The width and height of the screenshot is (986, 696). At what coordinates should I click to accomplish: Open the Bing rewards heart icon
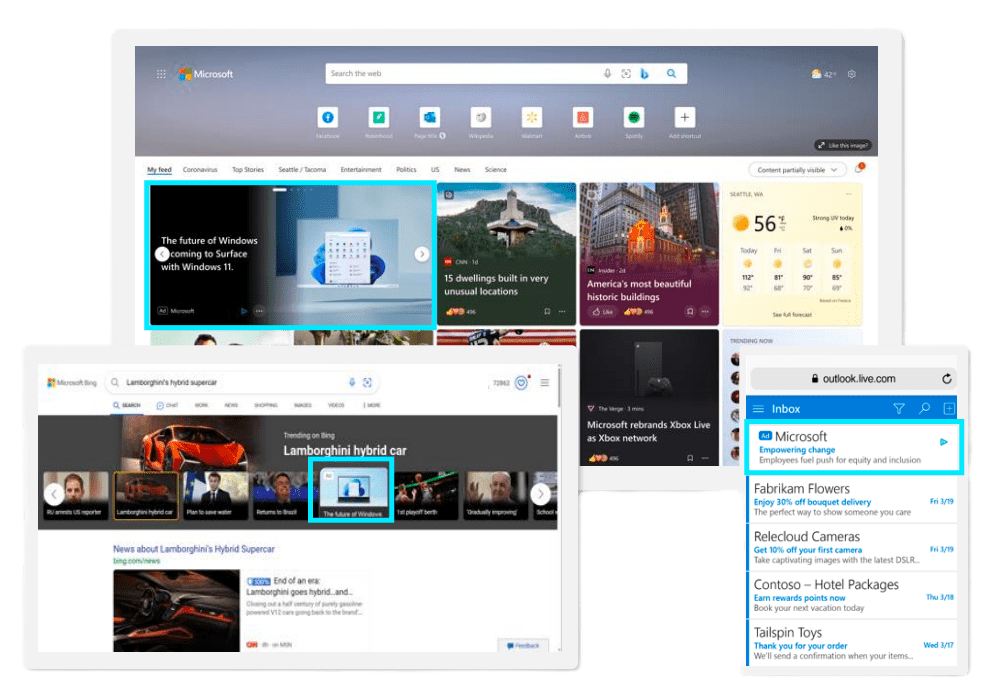(x=521, y=383)
